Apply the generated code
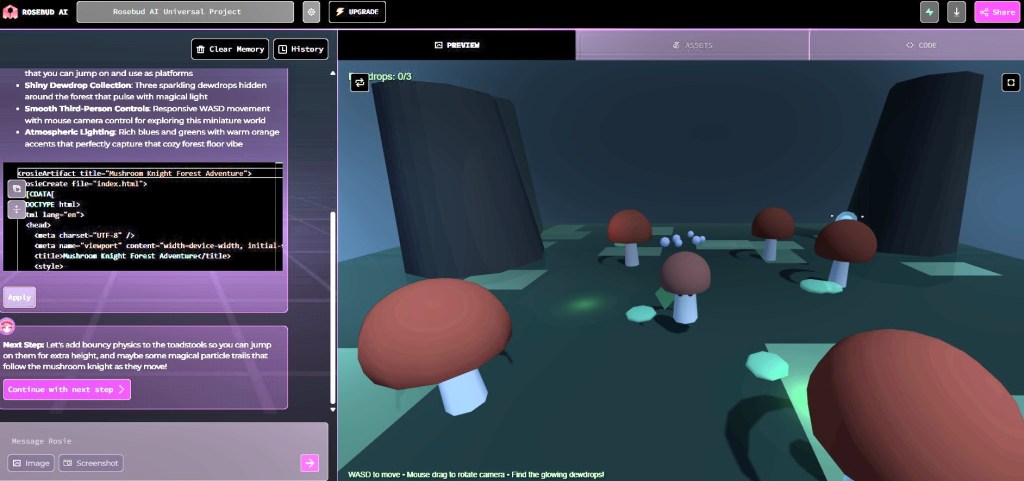 tap(19, 297)
